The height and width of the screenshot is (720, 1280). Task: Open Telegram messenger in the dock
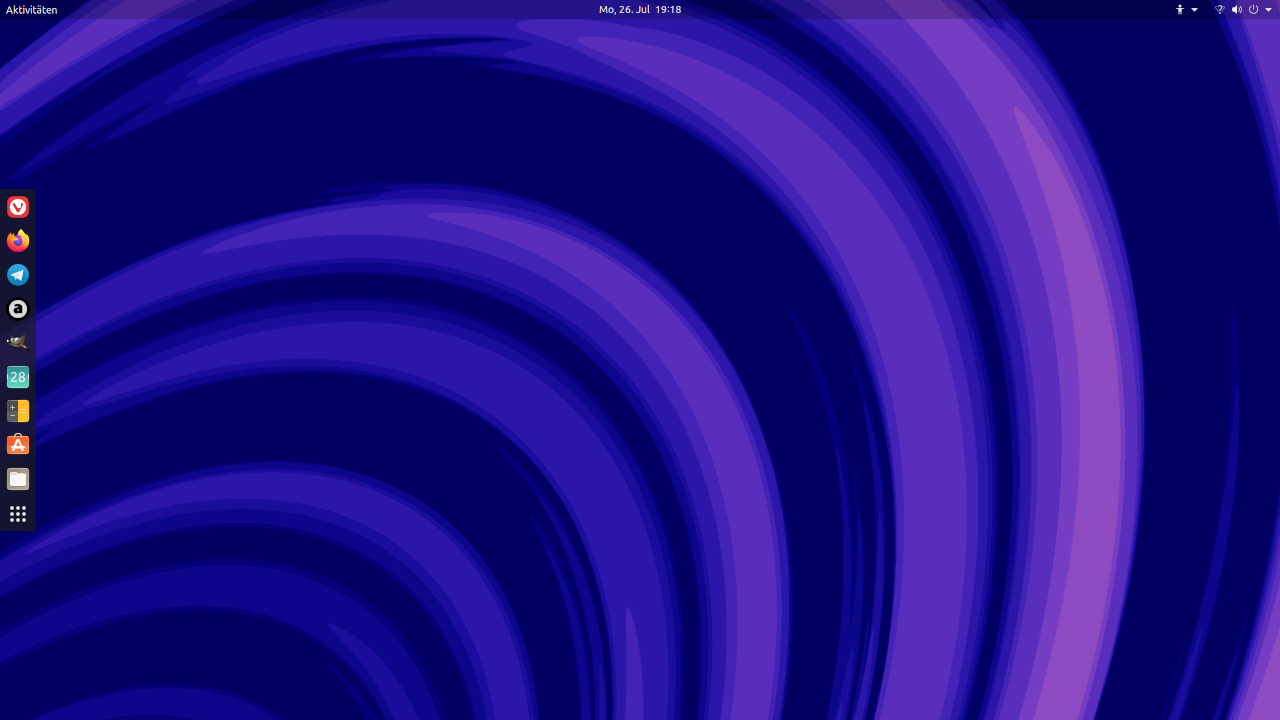(x=18, y=275)
